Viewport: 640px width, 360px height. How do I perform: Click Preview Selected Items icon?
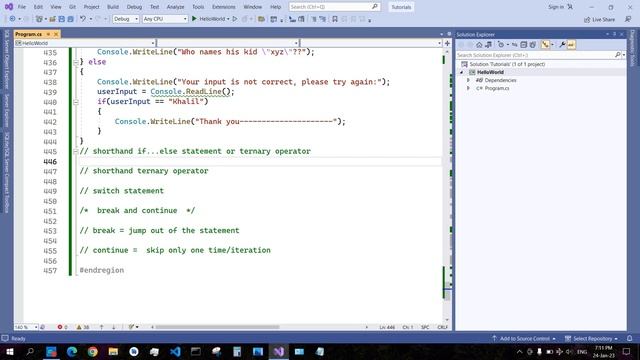[571, 44]
